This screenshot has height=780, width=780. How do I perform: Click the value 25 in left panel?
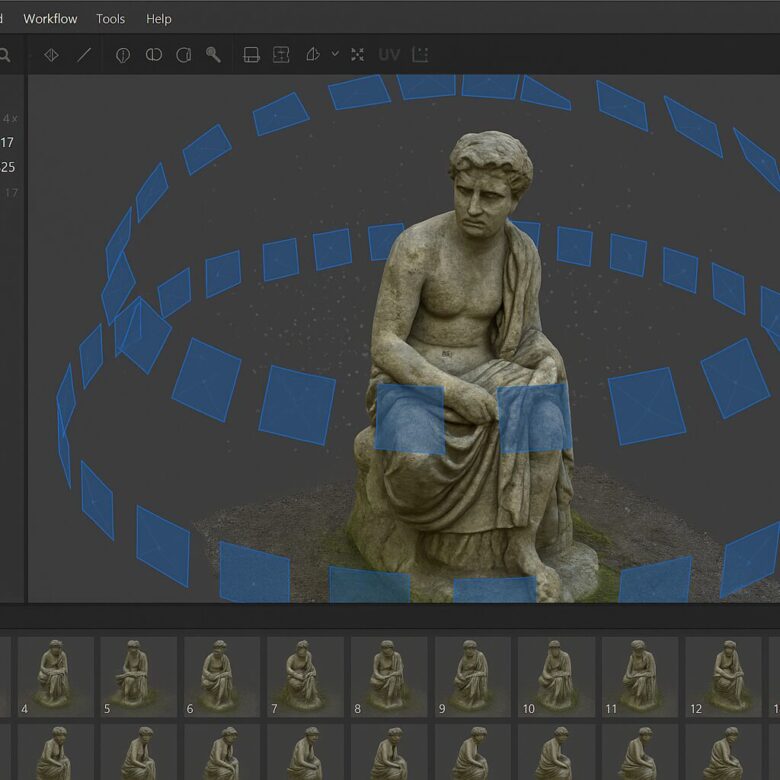7,167
